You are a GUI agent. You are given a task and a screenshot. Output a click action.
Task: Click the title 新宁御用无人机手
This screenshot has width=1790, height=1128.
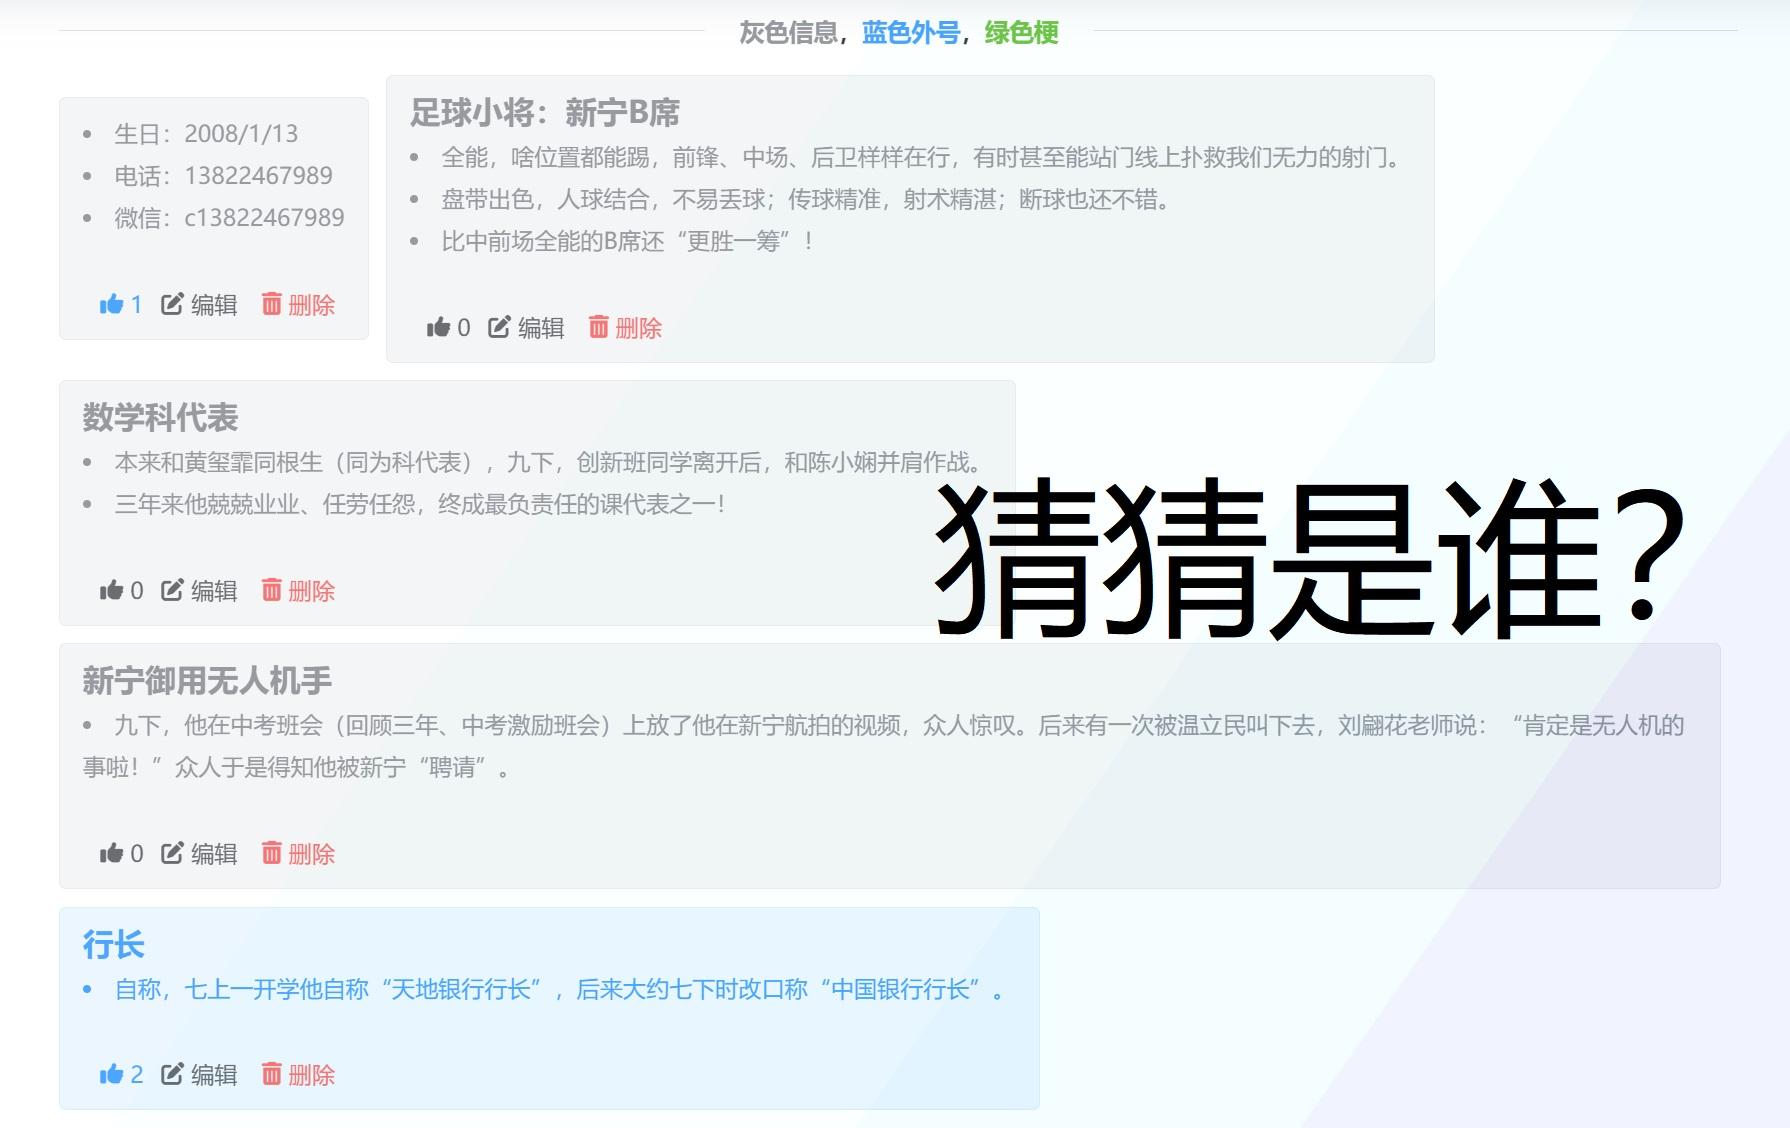[207, 680]
